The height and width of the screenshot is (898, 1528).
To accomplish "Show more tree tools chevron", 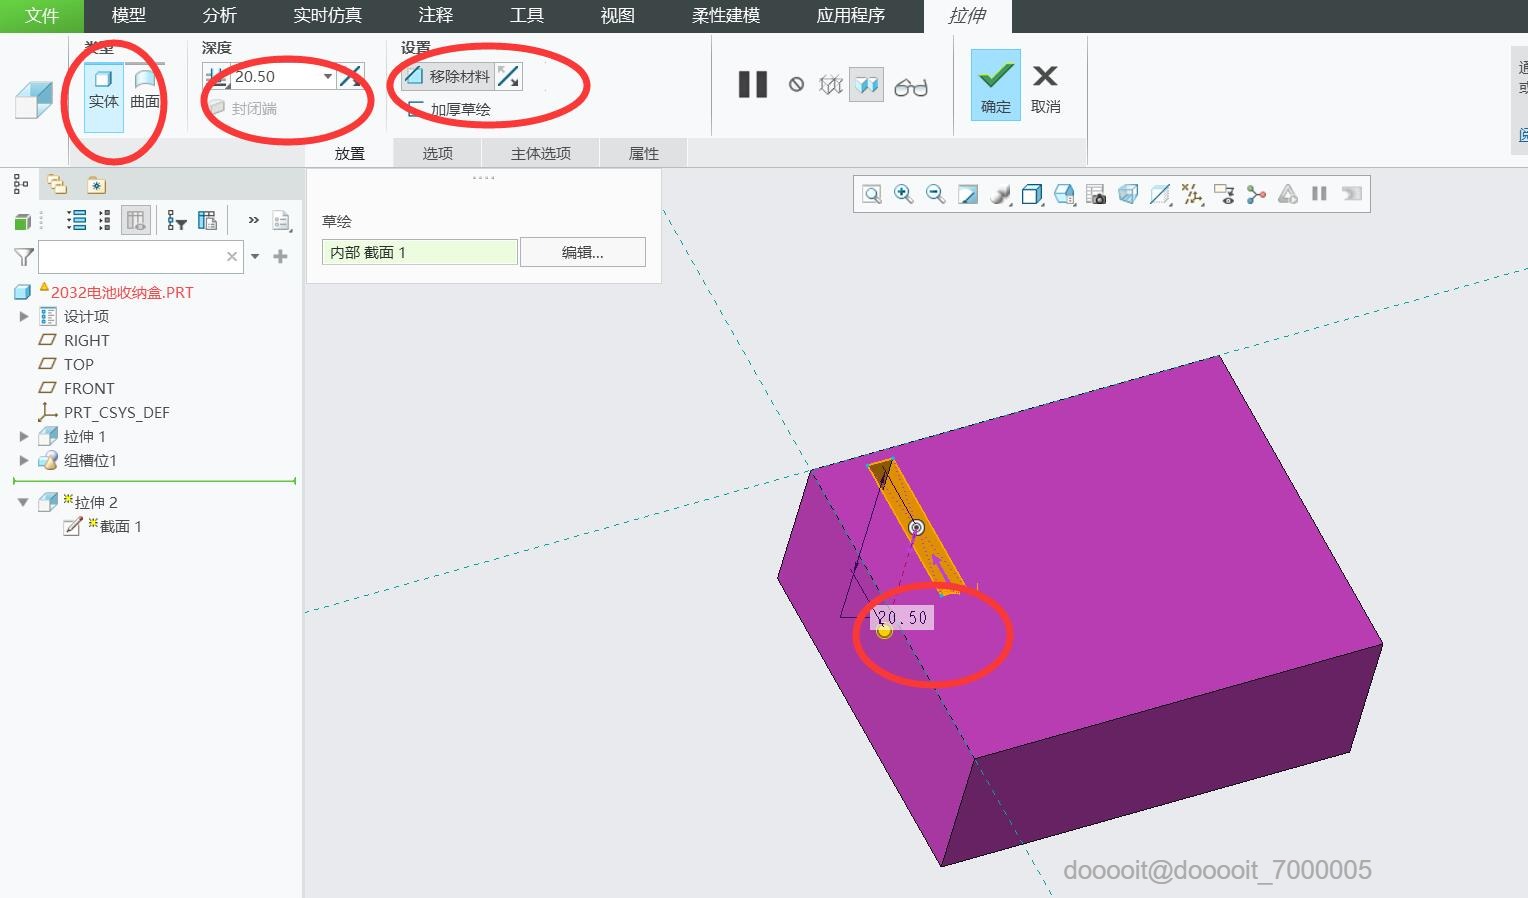I will [254, 220].
